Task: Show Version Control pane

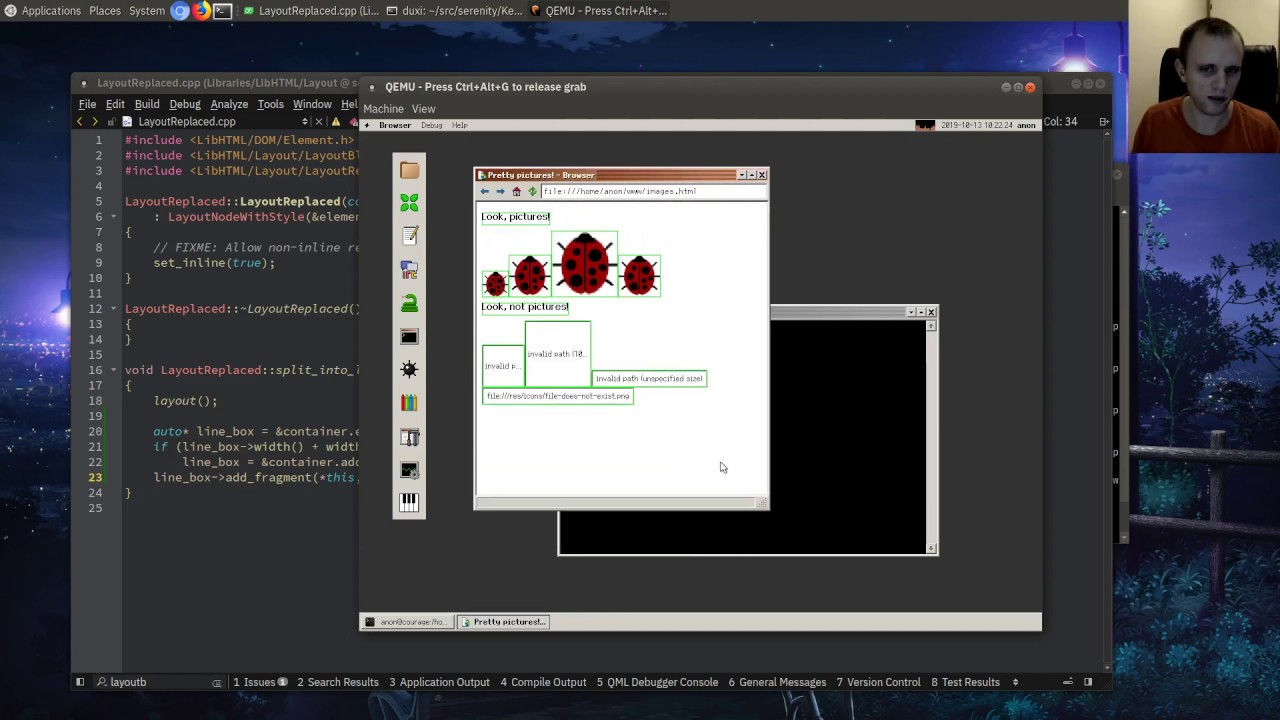Action: (878, 682)
